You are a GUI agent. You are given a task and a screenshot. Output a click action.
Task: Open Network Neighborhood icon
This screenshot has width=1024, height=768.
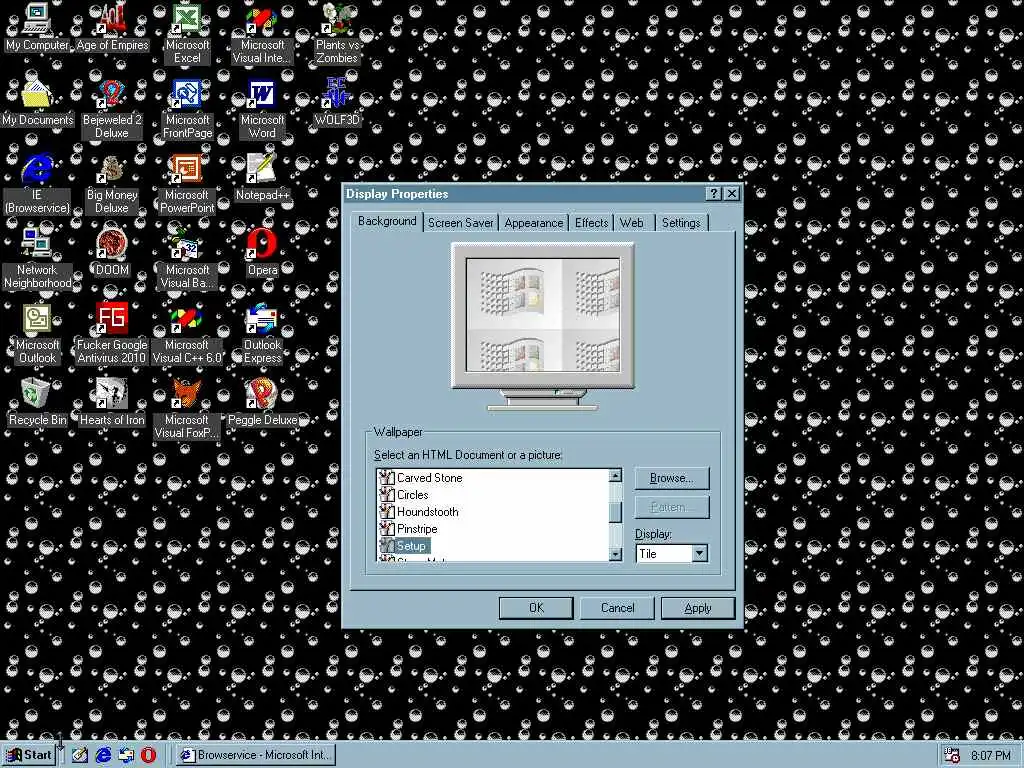[x=37, y=259]
